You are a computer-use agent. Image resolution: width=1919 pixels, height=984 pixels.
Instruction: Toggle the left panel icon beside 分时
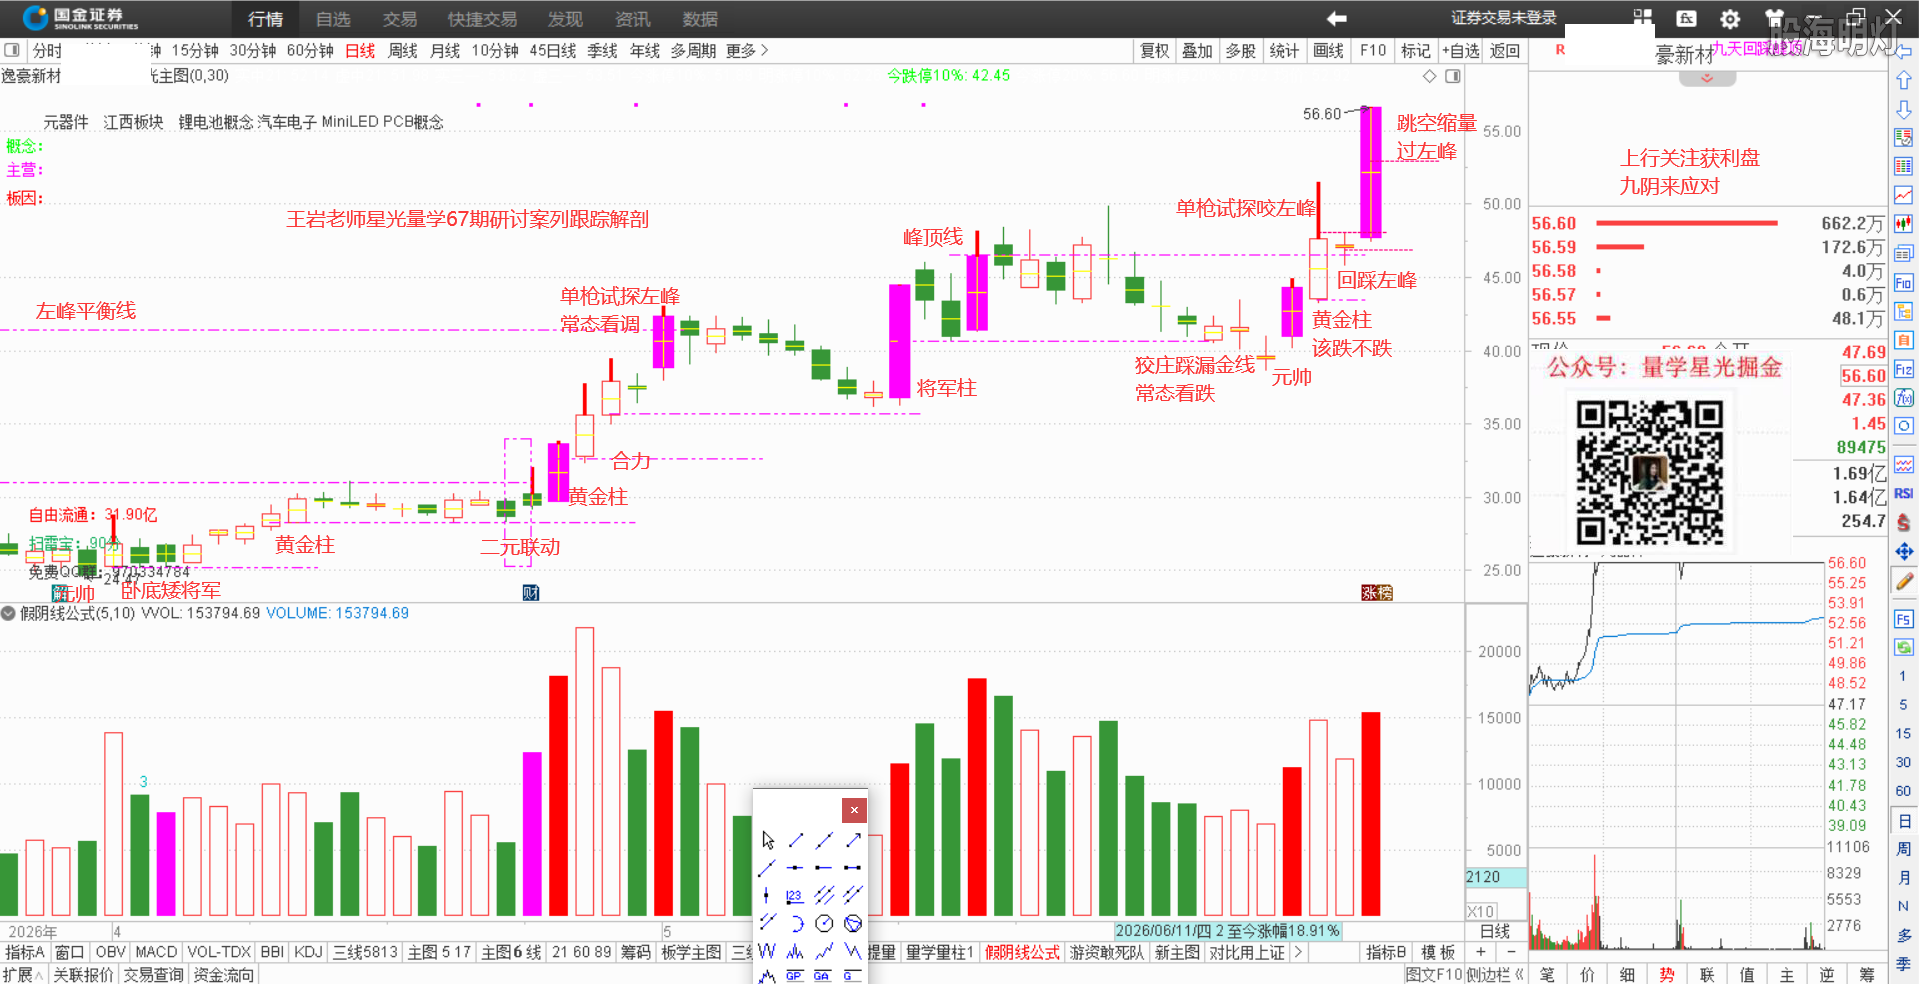(x=12, y=50)
